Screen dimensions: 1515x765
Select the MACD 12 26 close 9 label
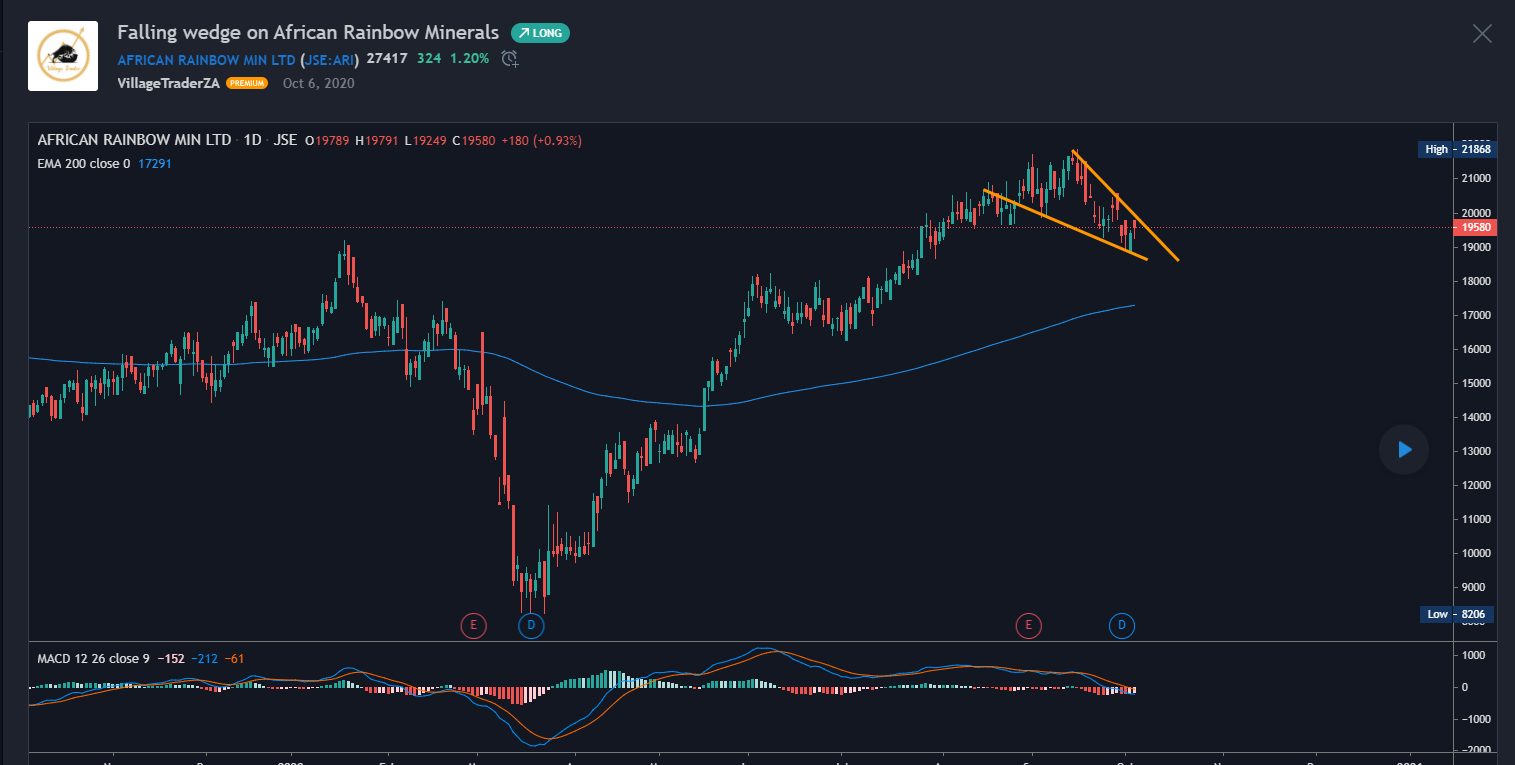93,658
